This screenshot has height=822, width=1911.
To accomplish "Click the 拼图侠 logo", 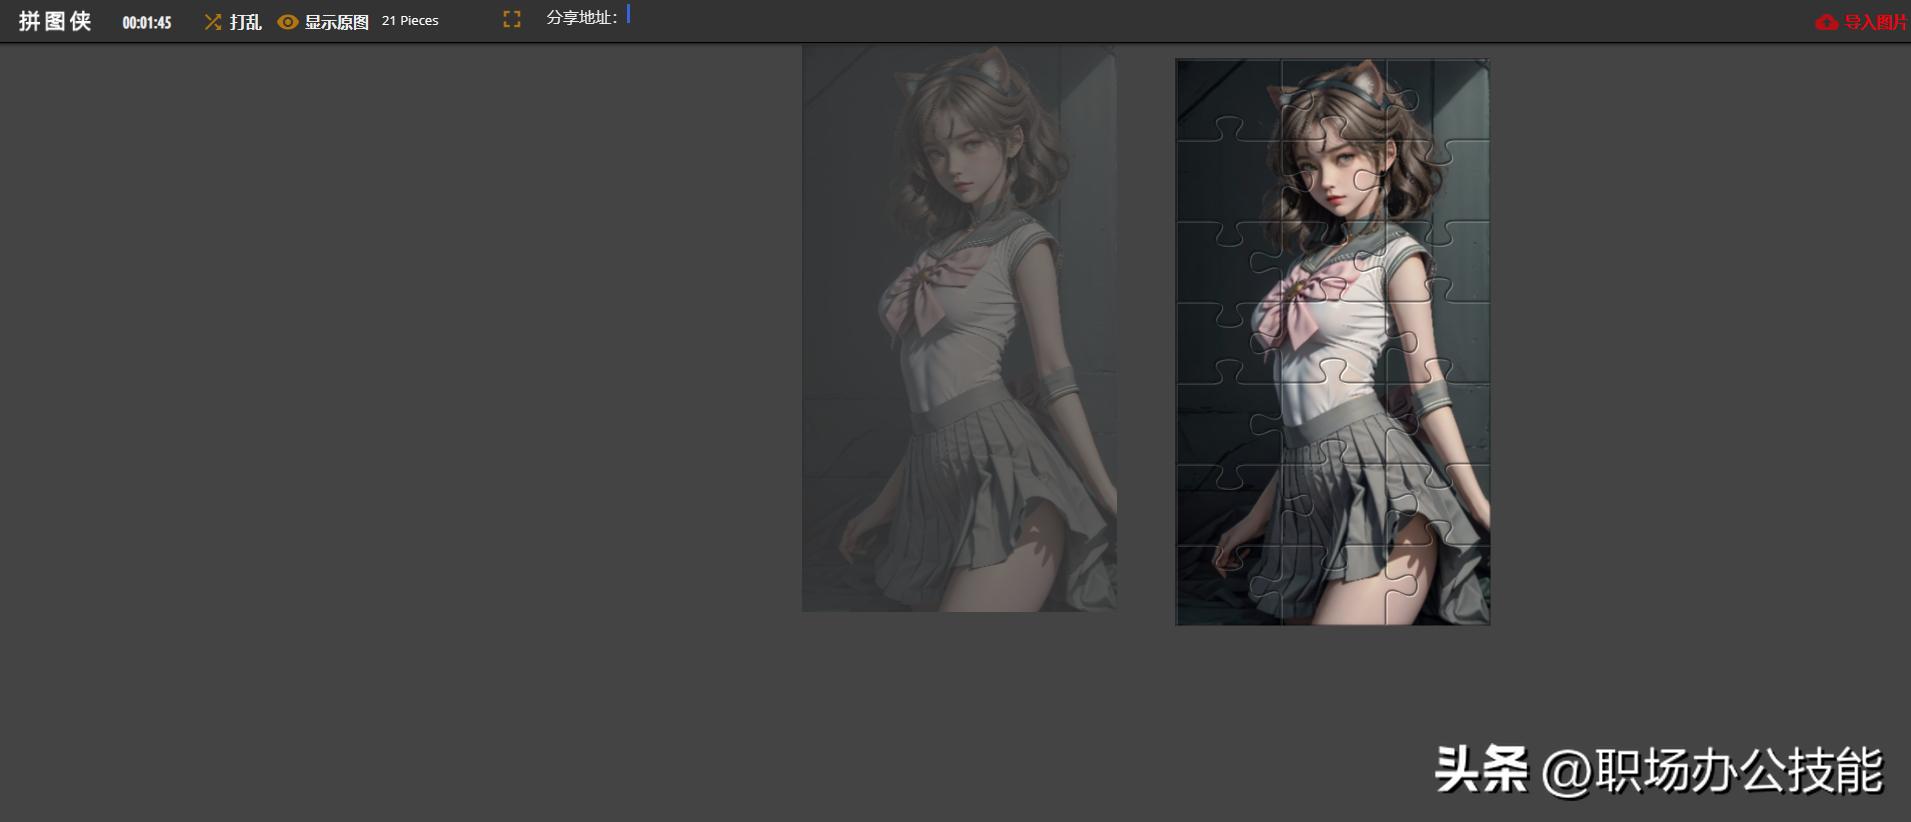I will point(55,21).
